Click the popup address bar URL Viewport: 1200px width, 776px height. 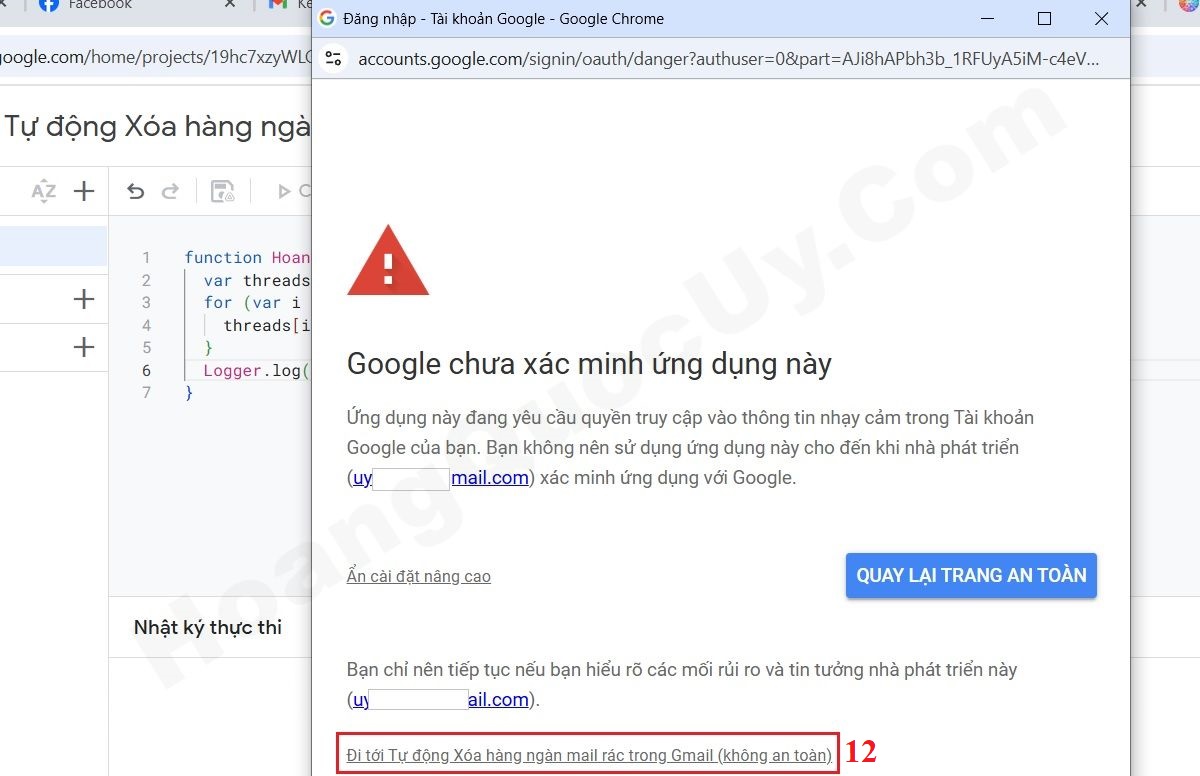728,58
